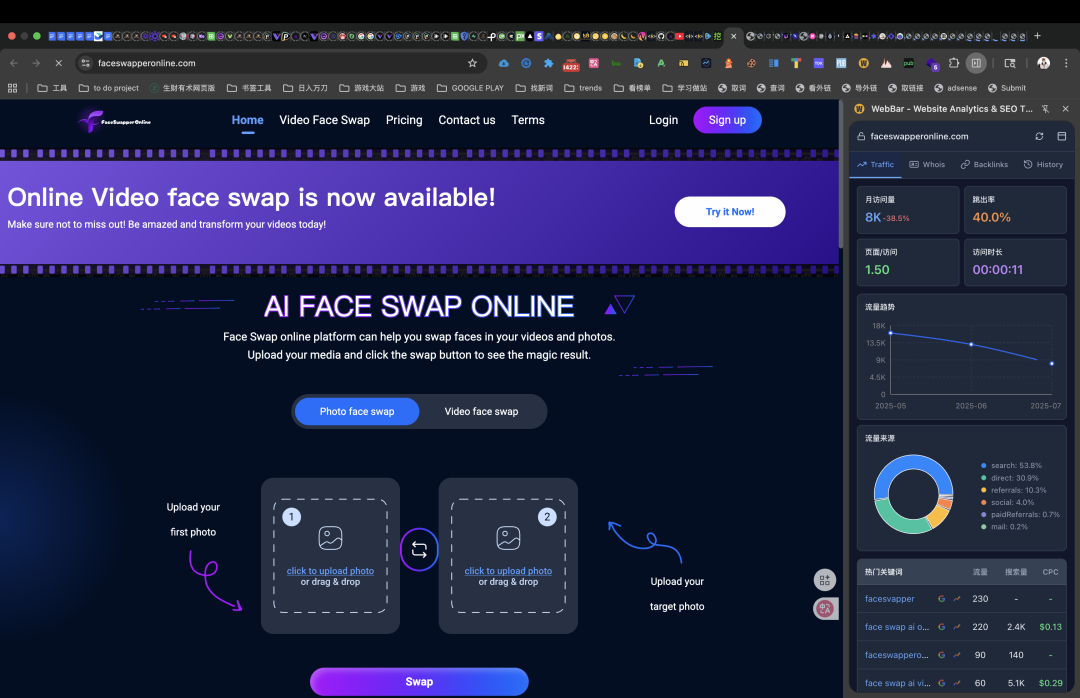Click the floating QR grid button

pos(824,580)
